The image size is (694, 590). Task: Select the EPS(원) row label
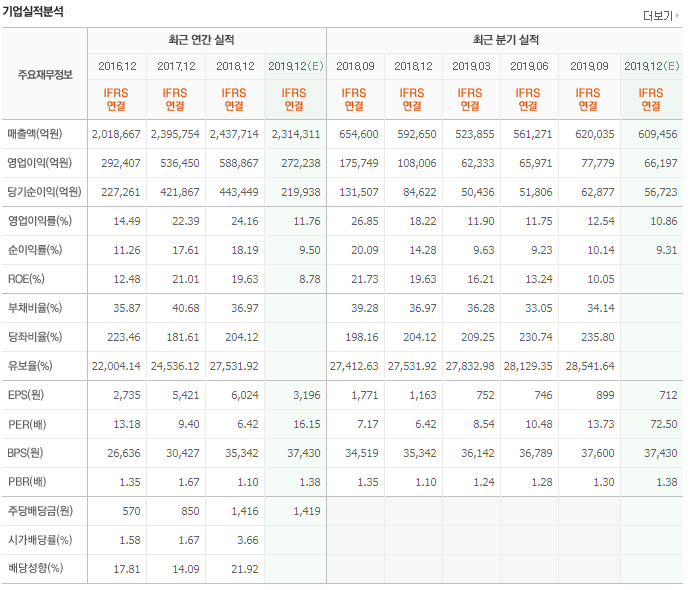coord(26,395)
